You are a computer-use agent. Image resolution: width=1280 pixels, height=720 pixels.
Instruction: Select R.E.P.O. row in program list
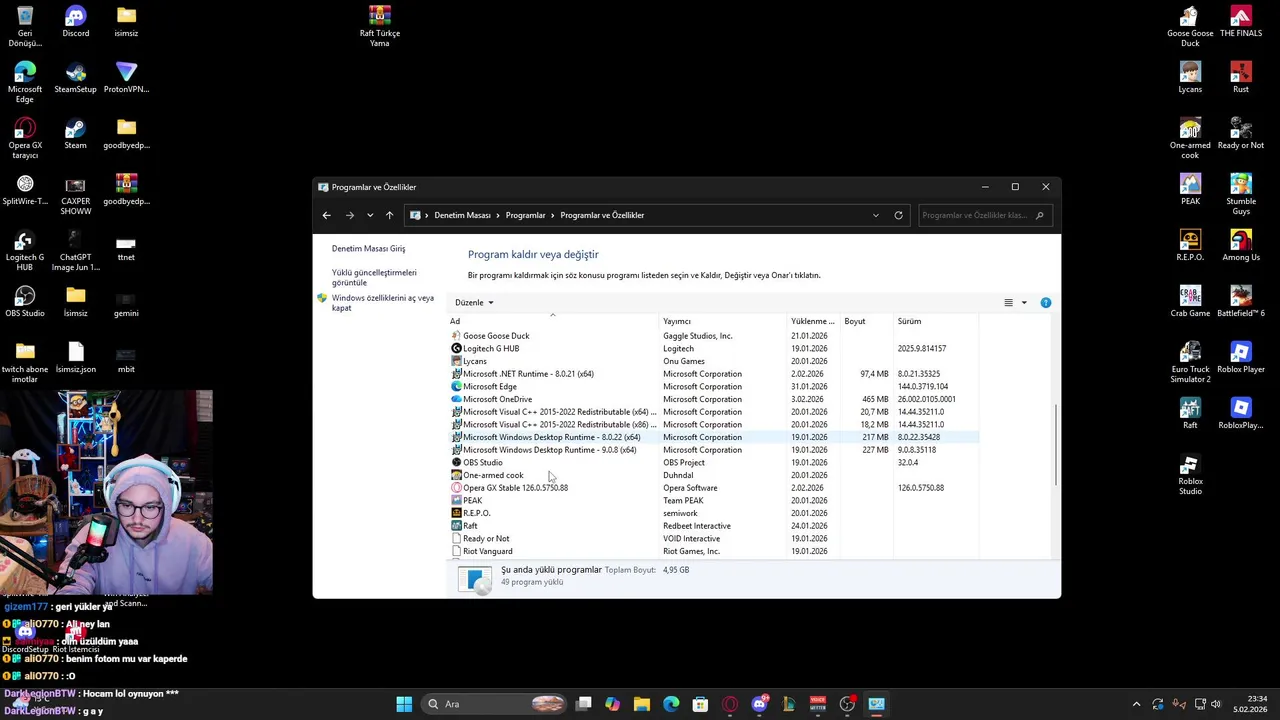[714, 513]
